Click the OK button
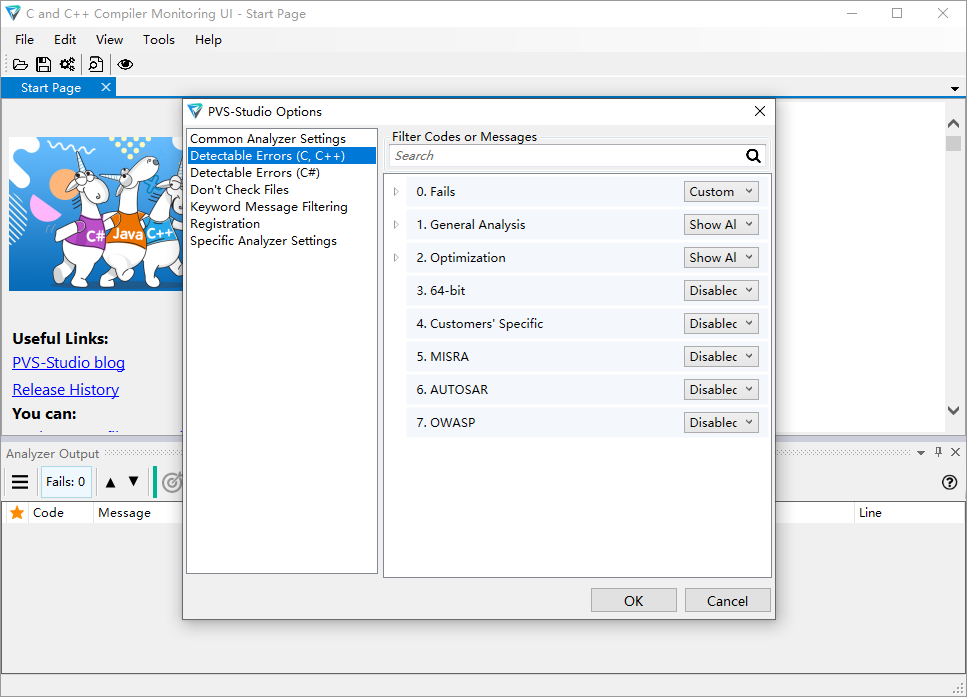The image size is (967, 697). tap(633, 601)
